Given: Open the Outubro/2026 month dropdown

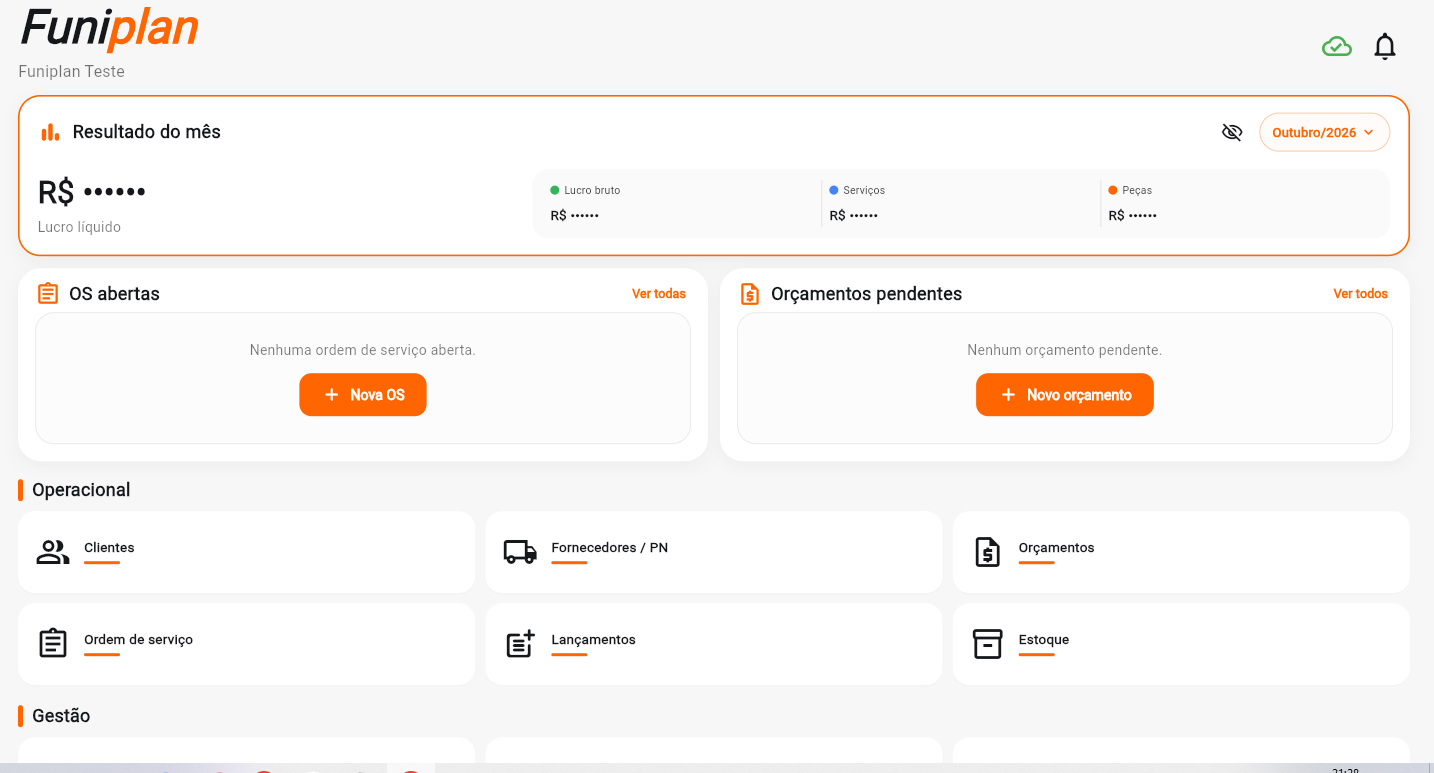Looking at the screenshot, I should tap(1324, 132).
